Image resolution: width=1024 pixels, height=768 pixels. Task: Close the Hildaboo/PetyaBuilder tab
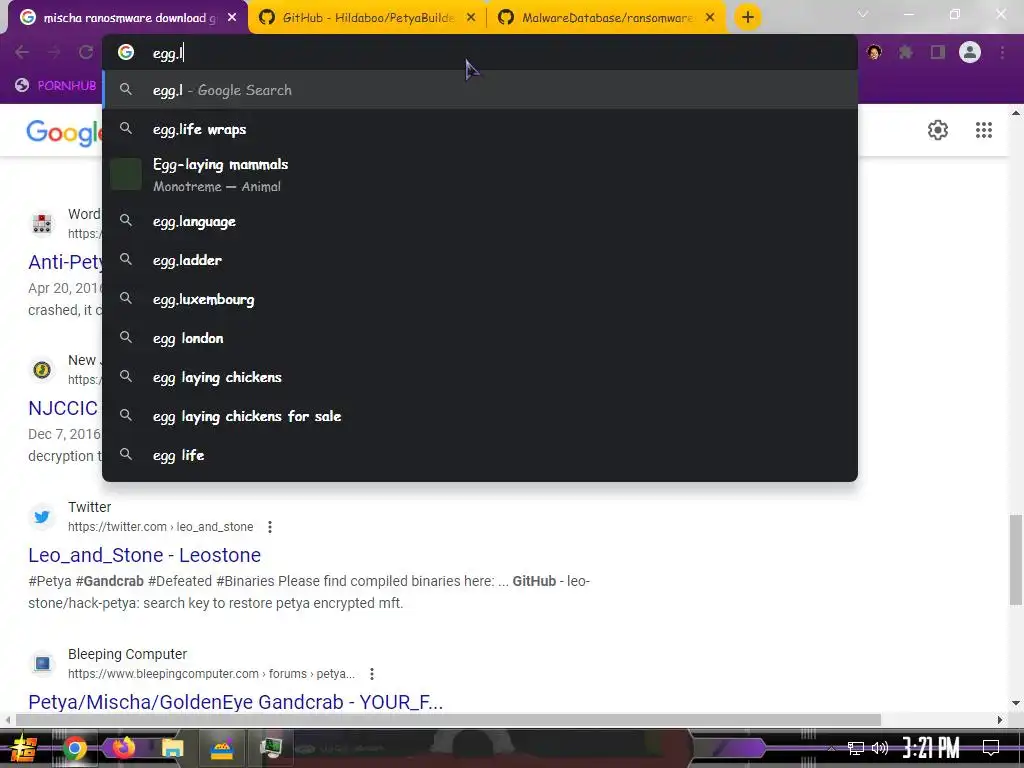click(471, 18)
